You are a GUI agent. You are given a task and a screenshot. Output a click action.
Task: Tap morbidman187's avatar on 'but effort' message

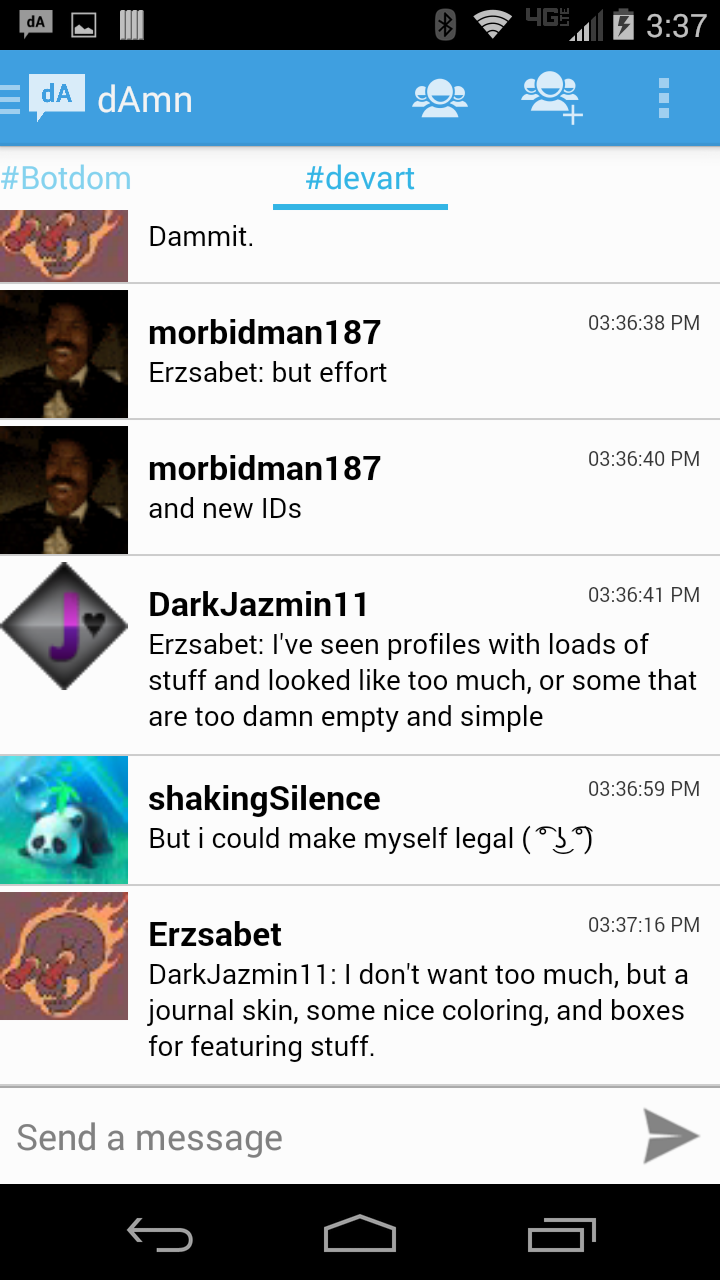point(64,354)
